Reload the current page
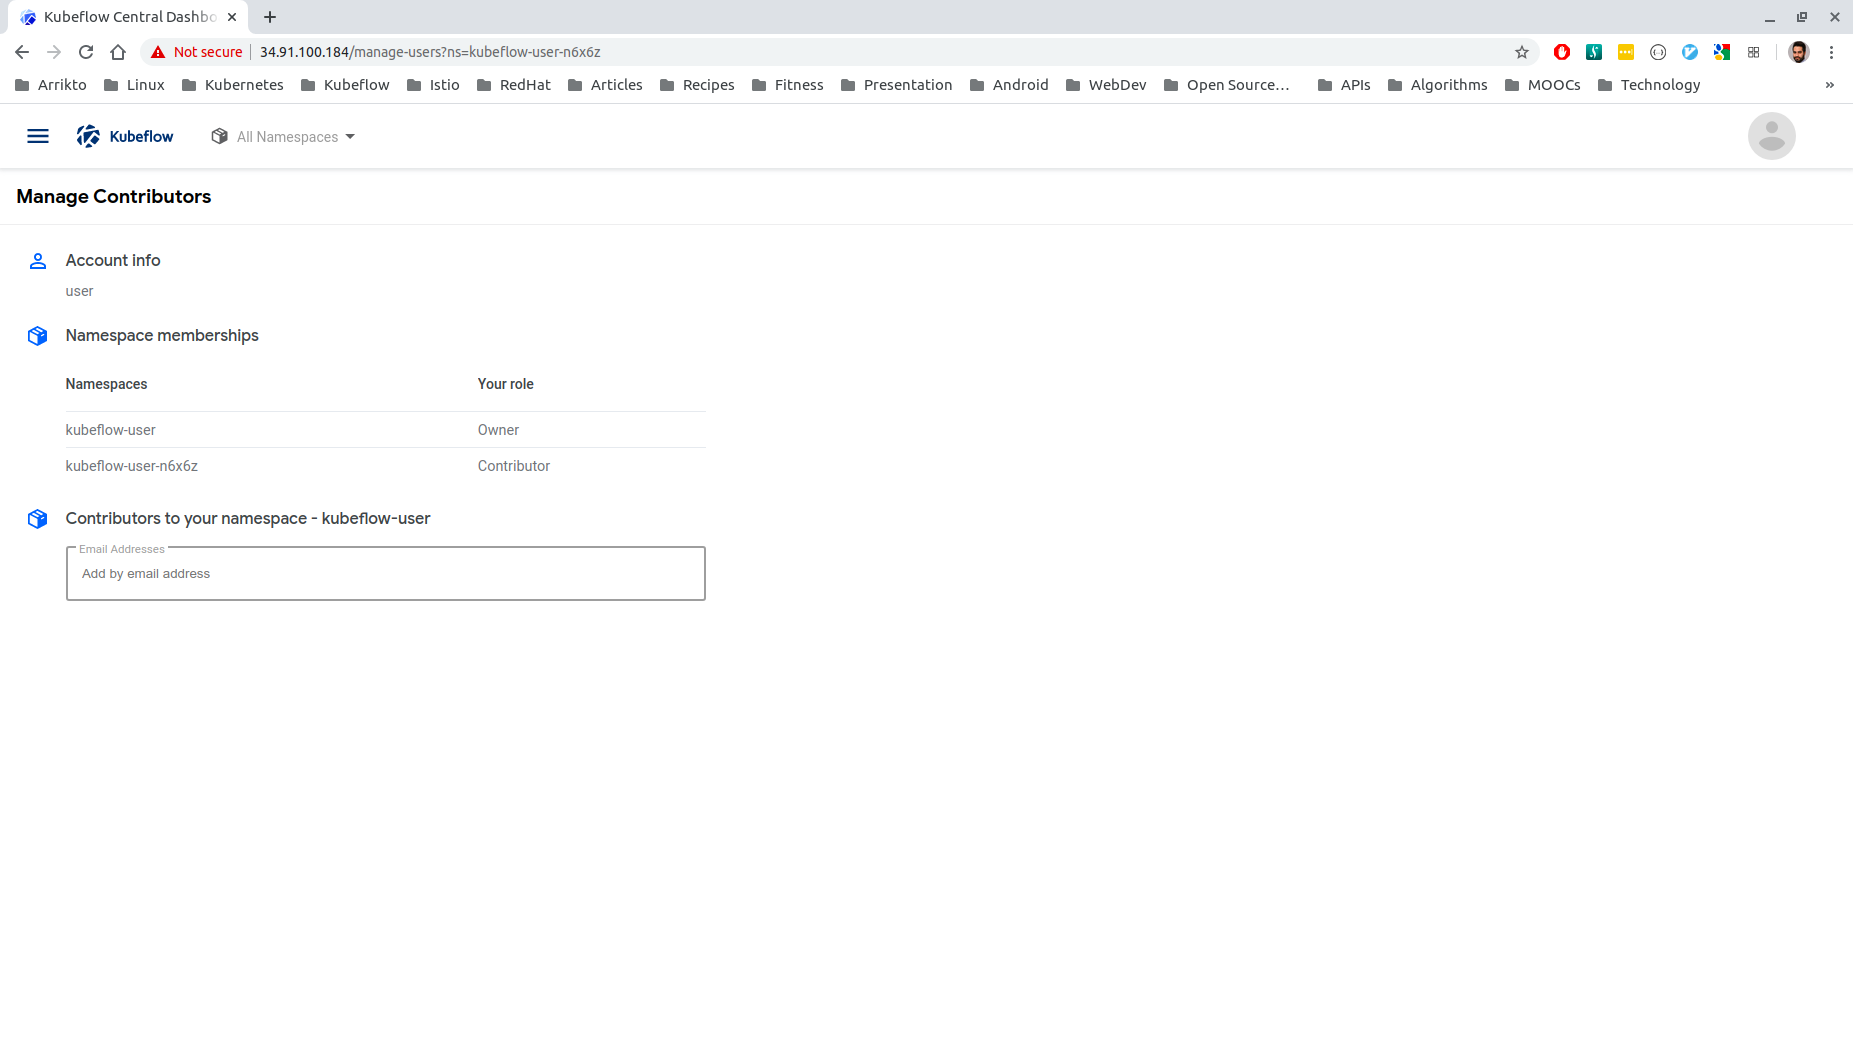 [x=86, y=52]
